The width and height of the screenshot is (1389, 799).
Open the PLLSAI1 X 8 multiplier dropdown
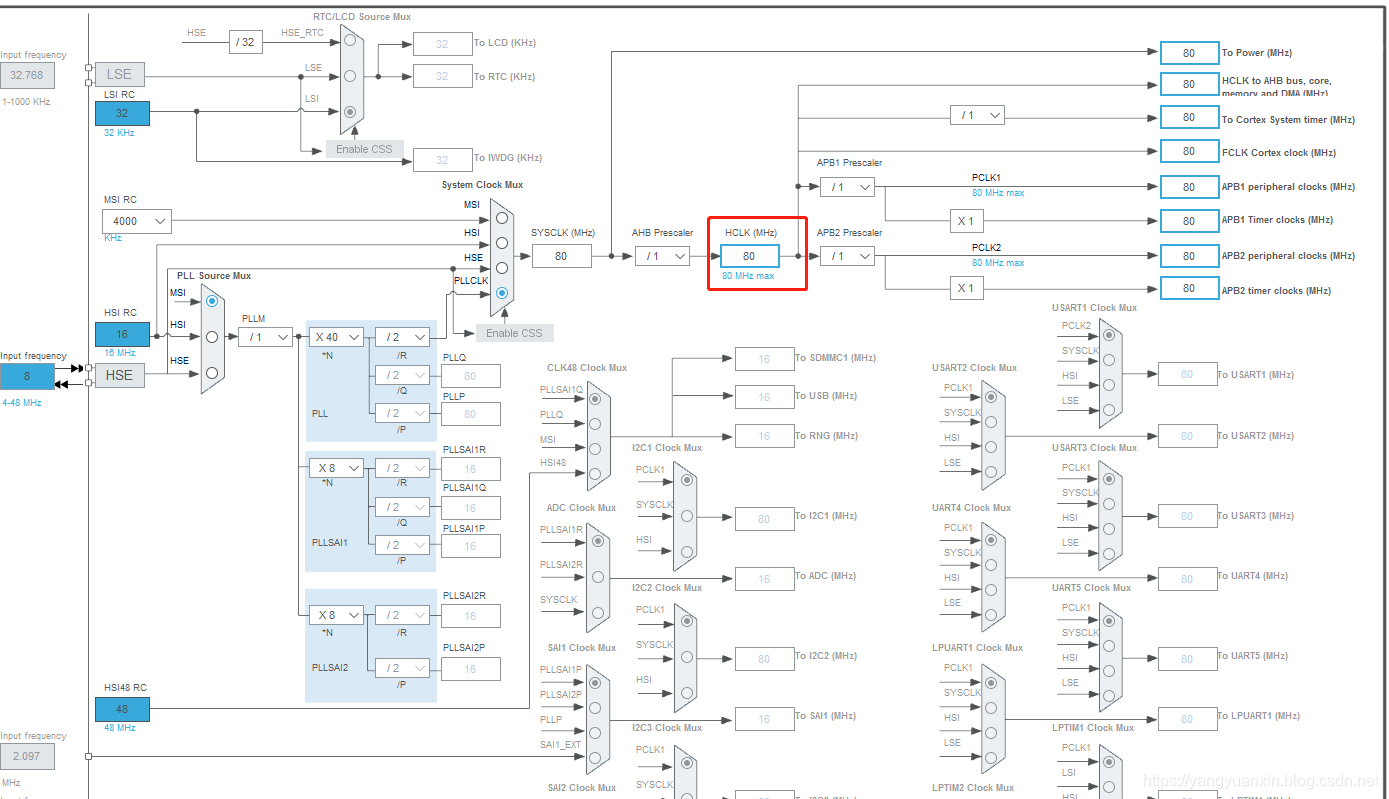click(x=336, y=468)
